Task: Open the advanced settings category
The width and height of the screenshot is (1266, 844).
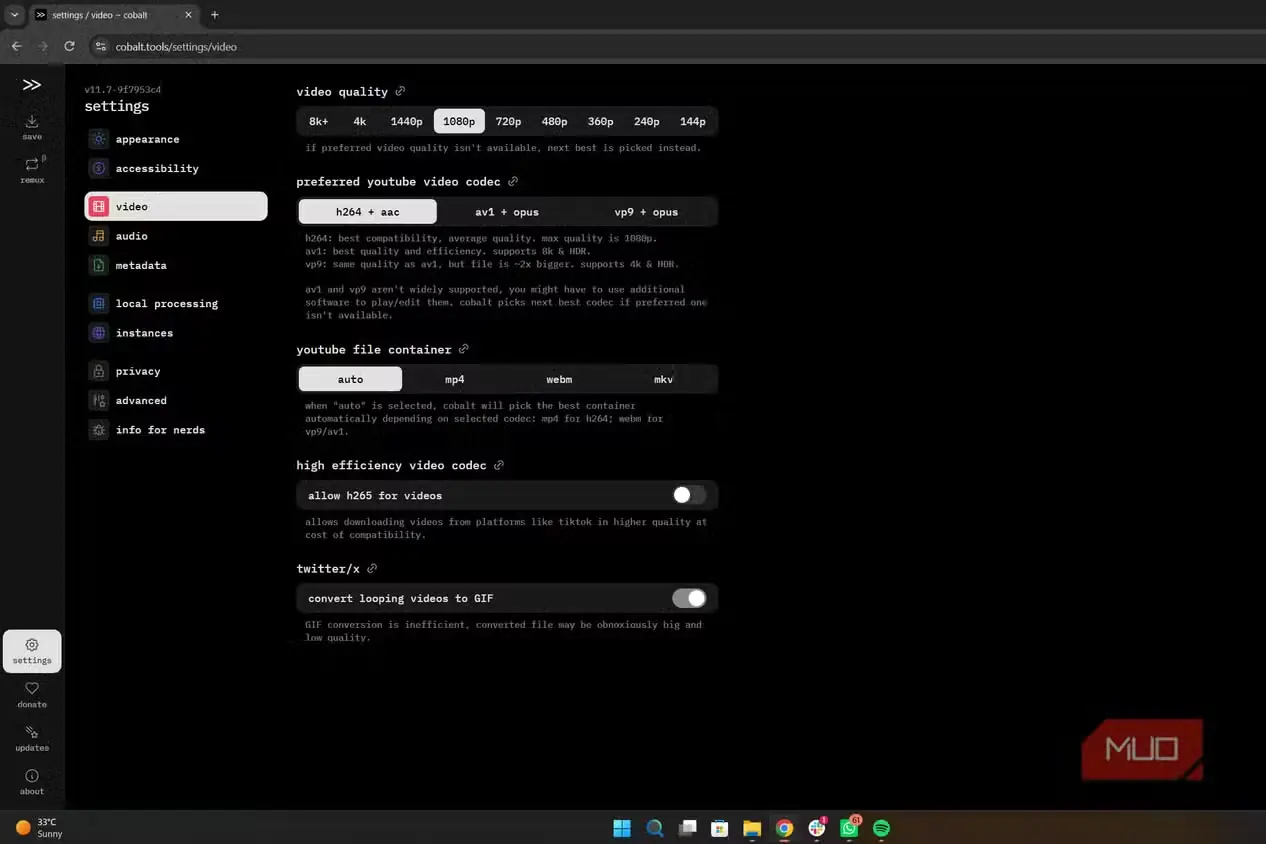Action: click(176, 400)
